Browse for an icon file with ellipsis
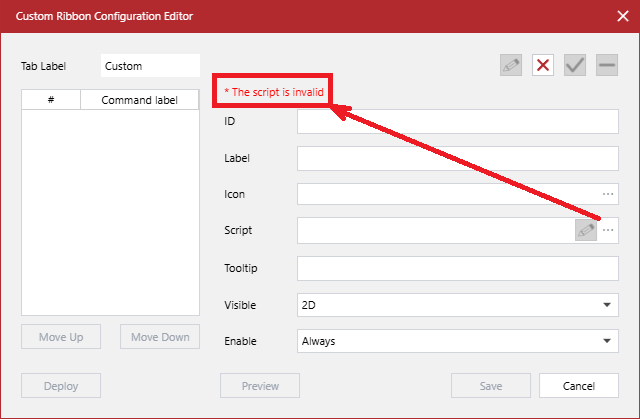Screen dimensions: 640x419 click(x=608, y=194)
